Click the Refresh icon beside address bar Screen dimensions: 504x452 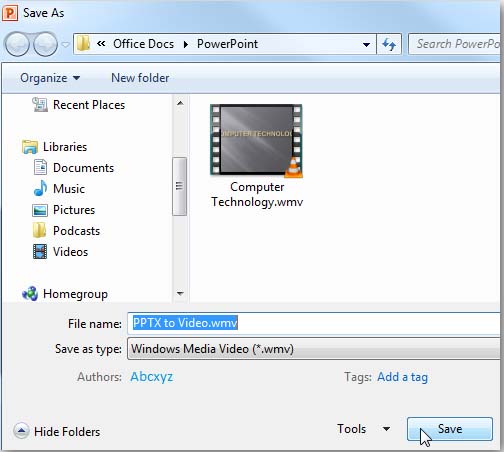(x=389, y=44)
